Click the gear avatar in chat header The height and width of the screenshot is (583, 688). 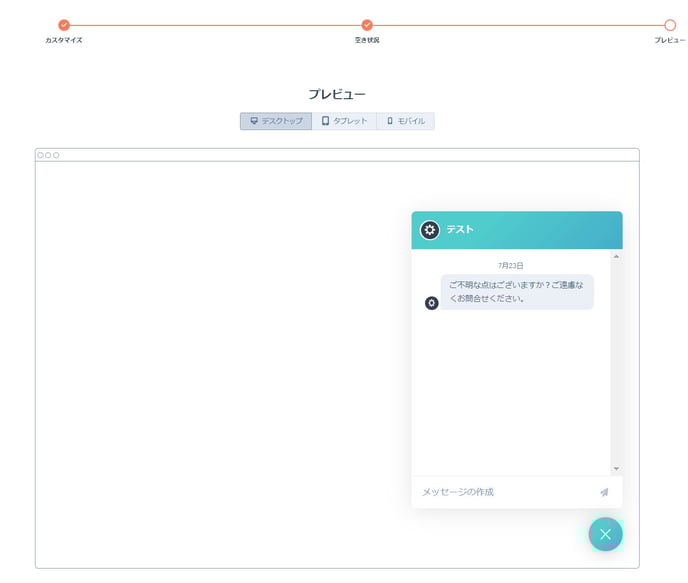click(430, 230)
